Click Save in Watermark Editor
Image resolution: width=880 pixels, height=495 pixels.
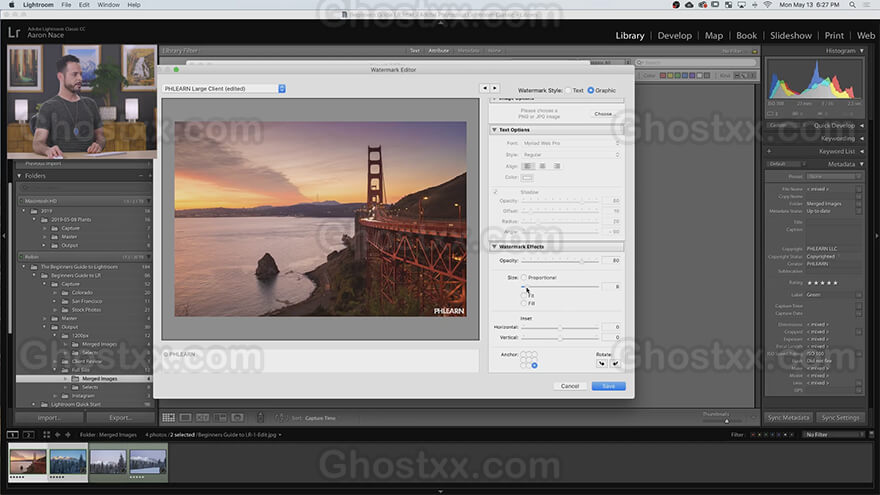608,386
